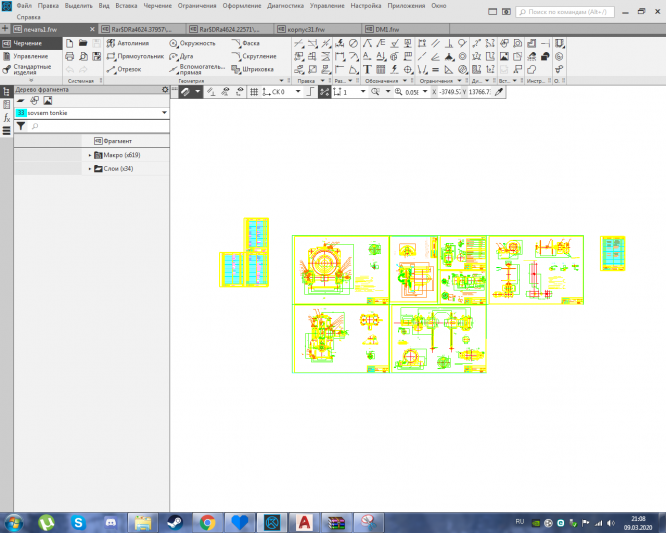Apply the perpendicular constraint icon
666x533 pixels.
point(449,43)
